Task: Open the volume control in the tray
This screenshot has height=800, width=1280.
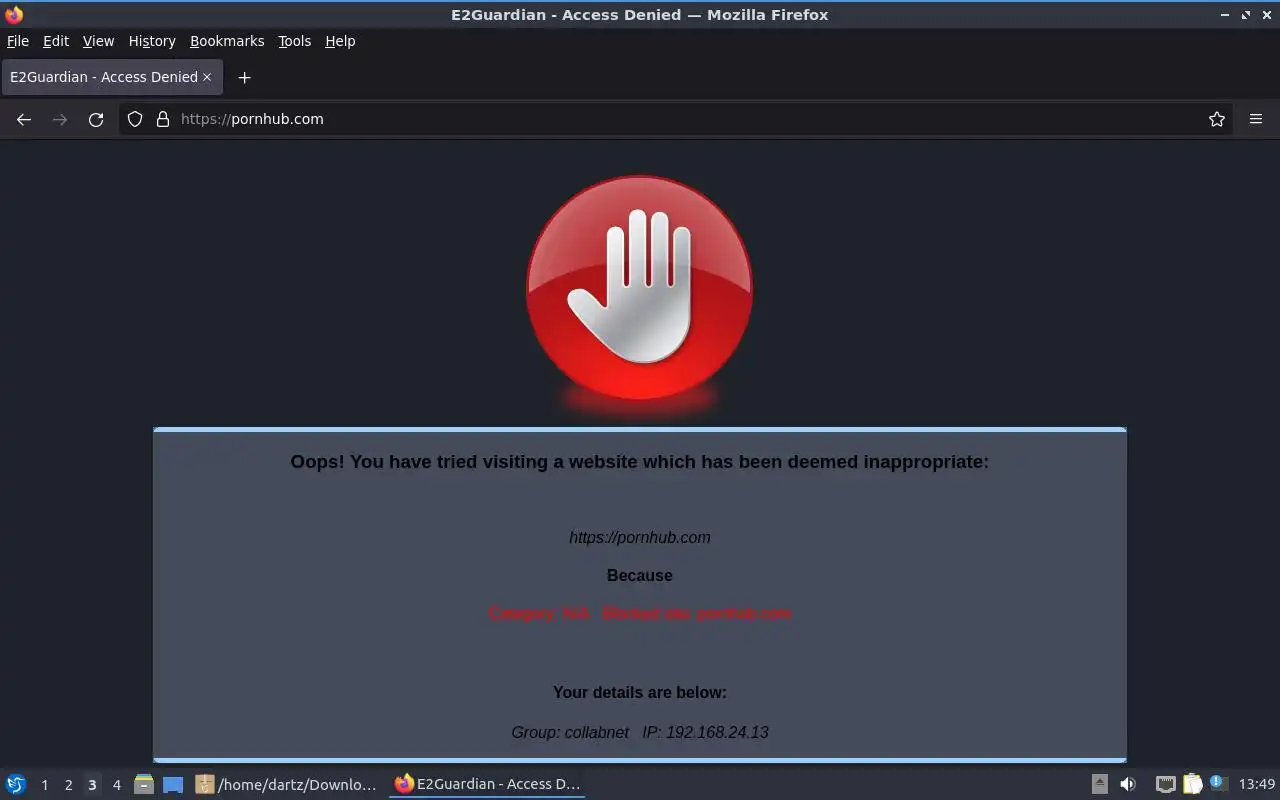Action: point(1128,784)
